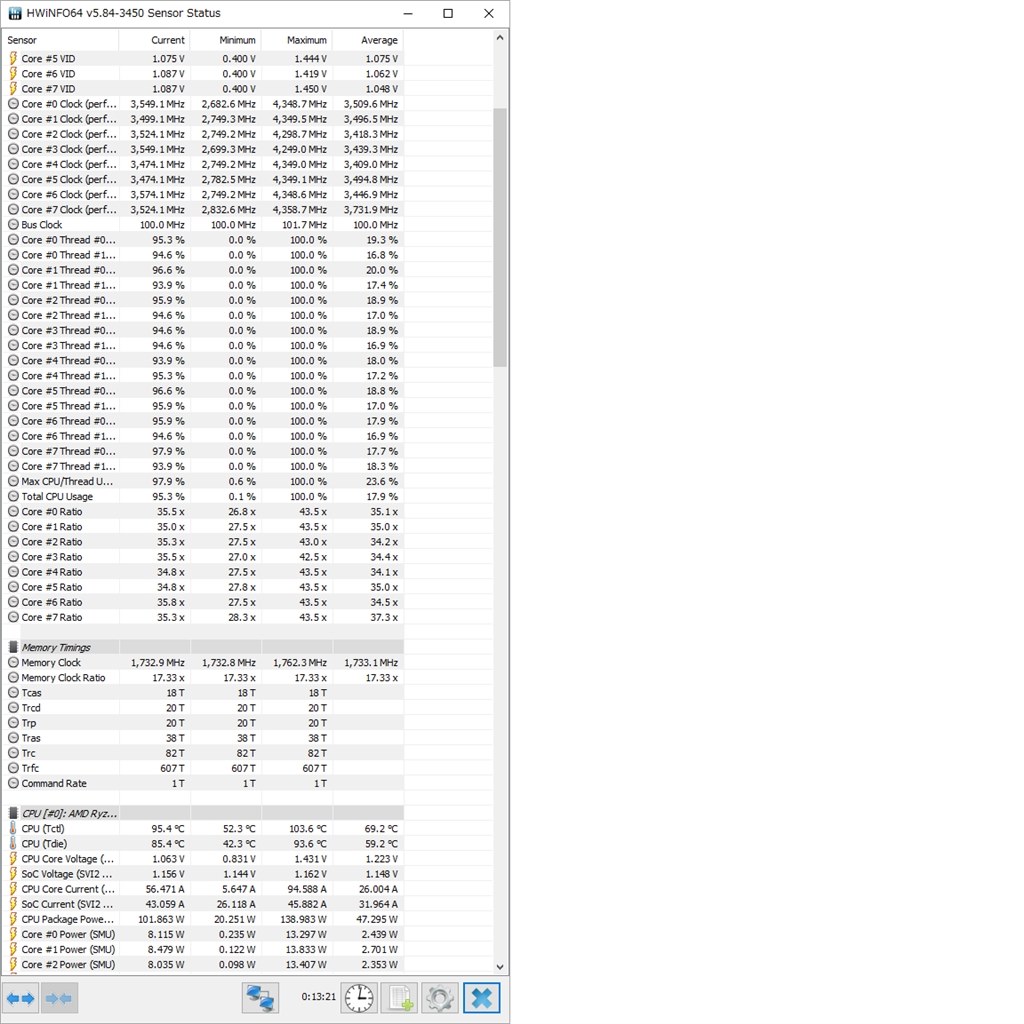Select the Trc timing row
The height and width of the screenshot is (1024, 1024).
click(x=202, y=753)
